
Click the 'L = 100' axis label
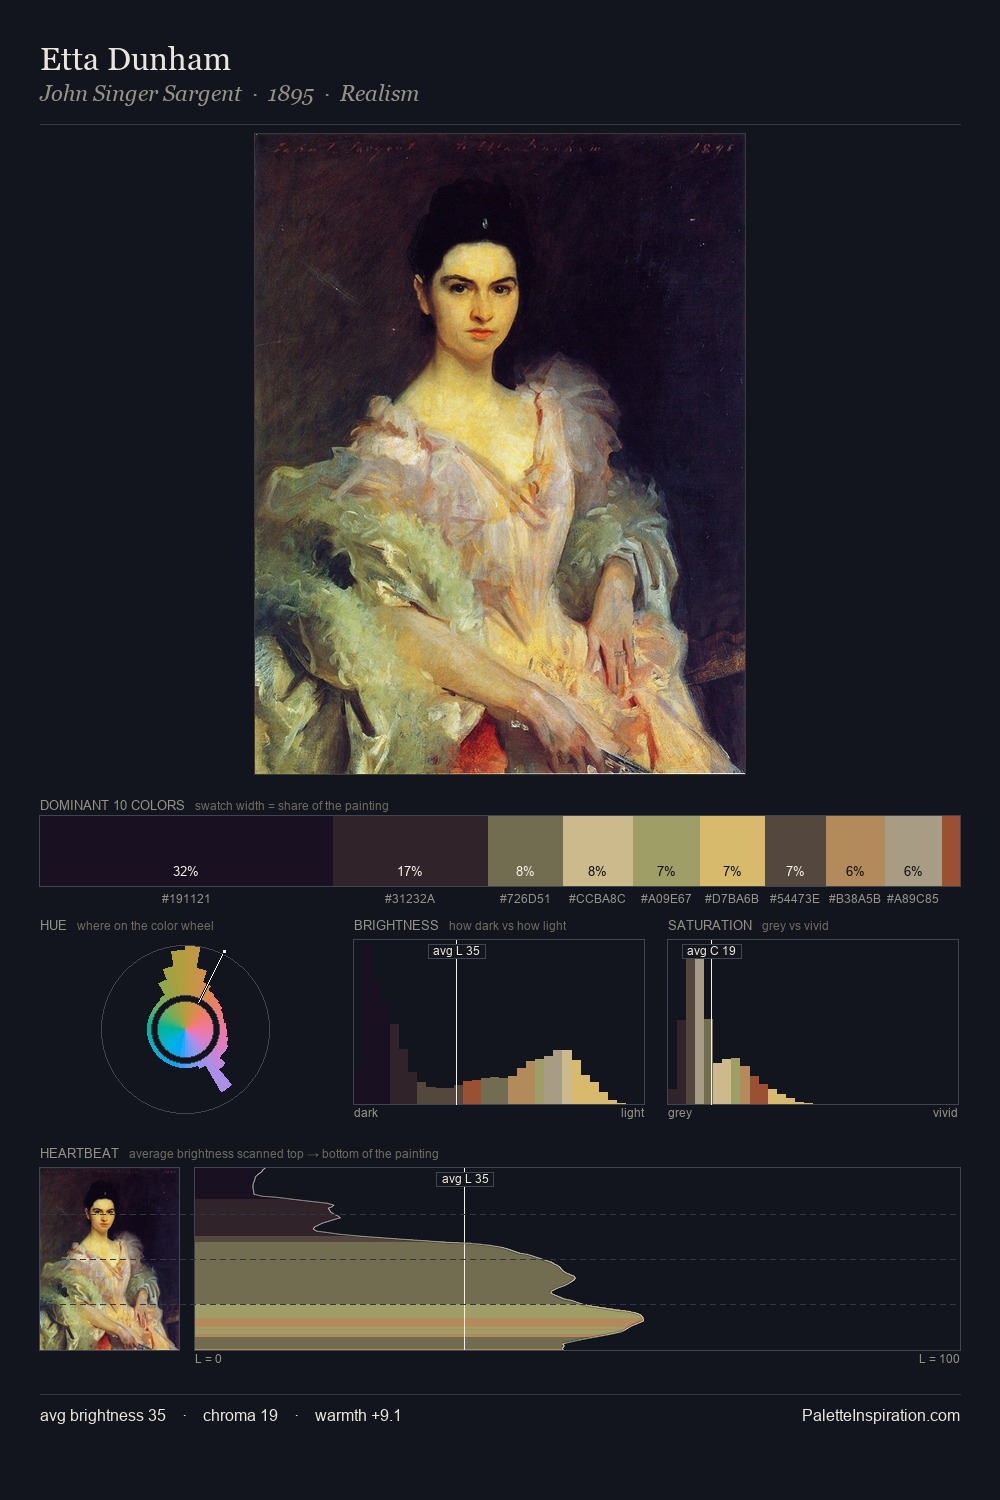coord(939,1359)
